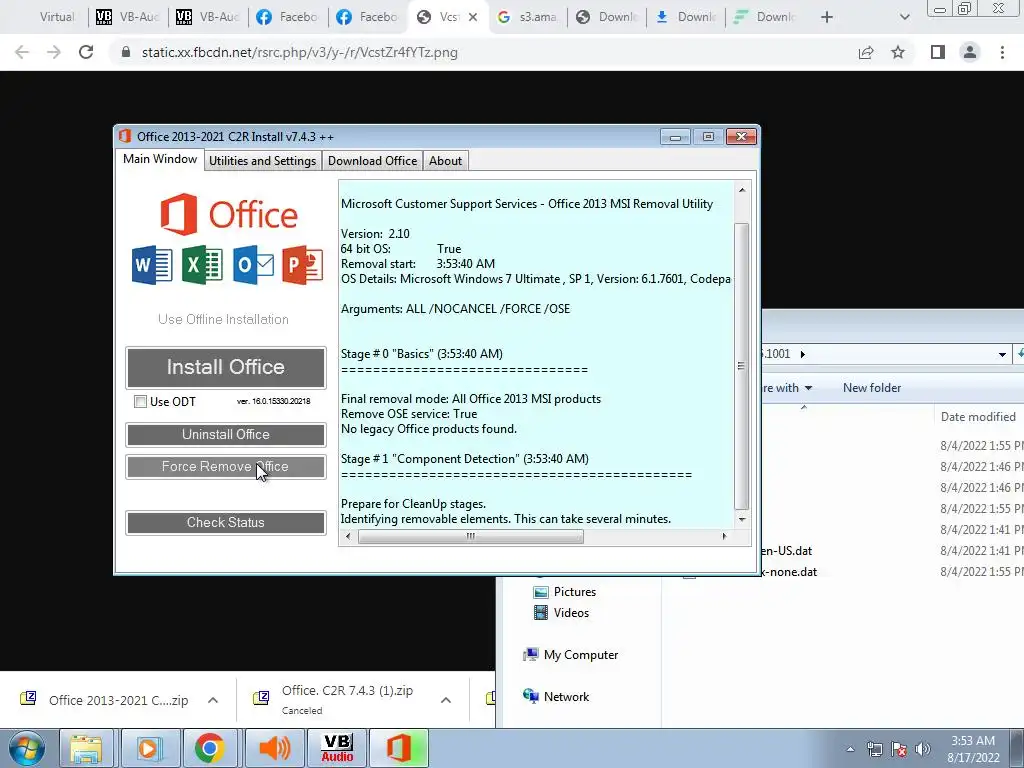Select Office installer taskbar icon
Image resolution: width=1024 pixels, height=768 pixels.
tap(399, 748)
